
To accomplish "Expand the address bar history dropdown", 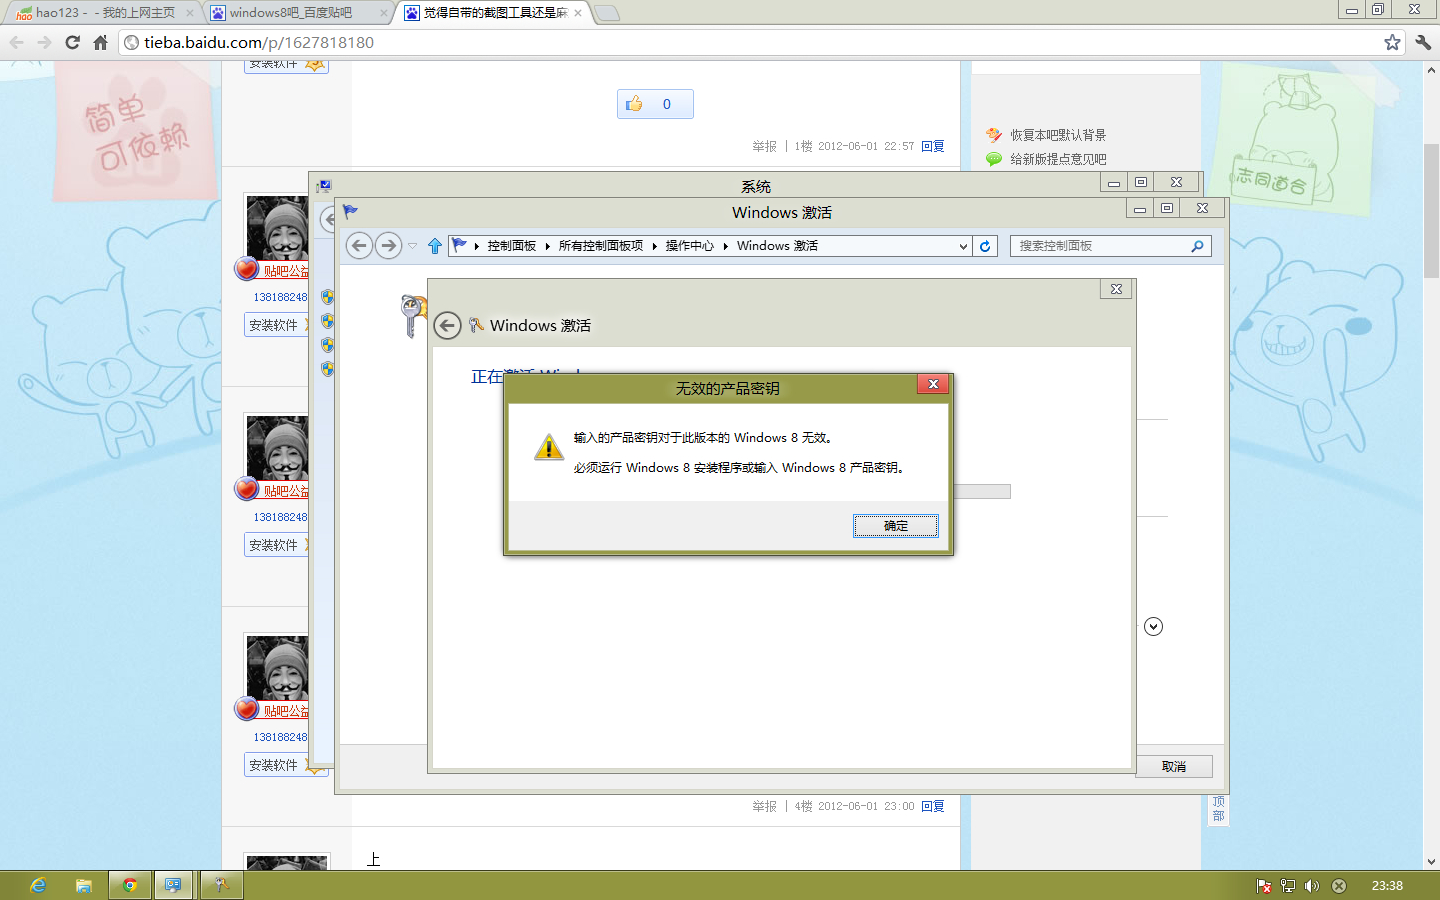I will click(963, 246).
